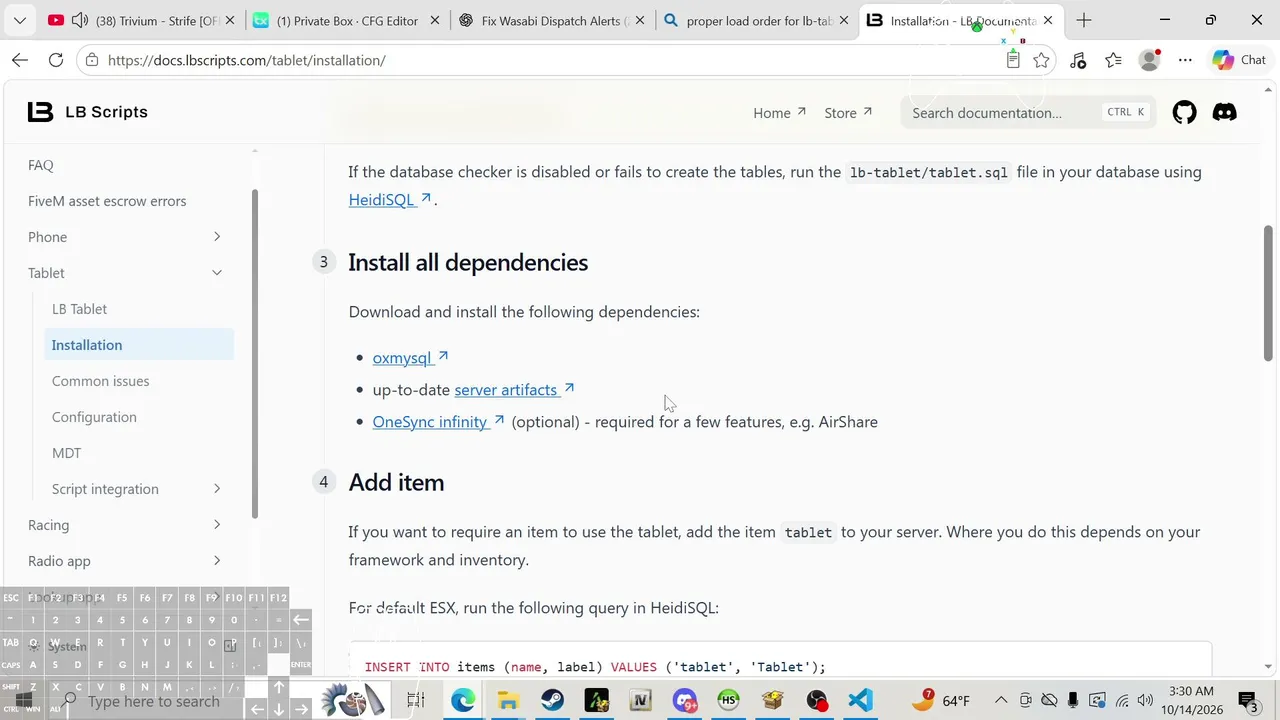
Task: Select Common issues in sidebar
Action: [x=100, y=381]
